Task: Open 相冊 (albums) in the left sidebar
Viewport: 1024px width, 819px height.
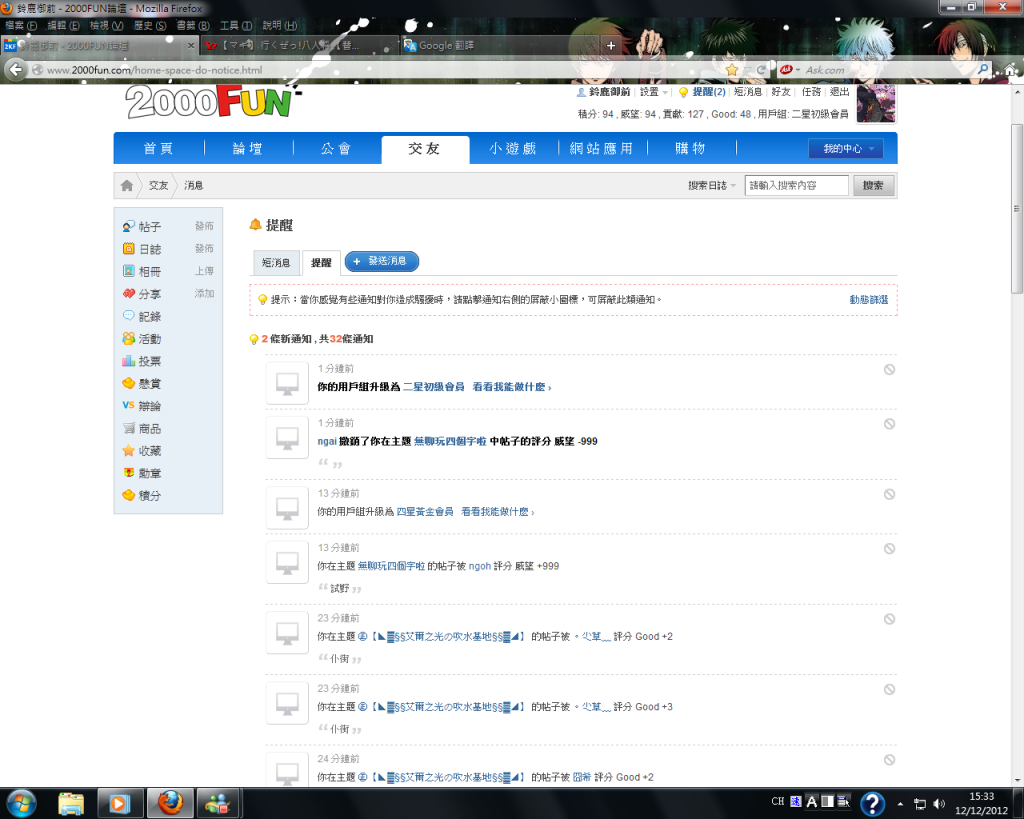Action: [x=149, y=271]
